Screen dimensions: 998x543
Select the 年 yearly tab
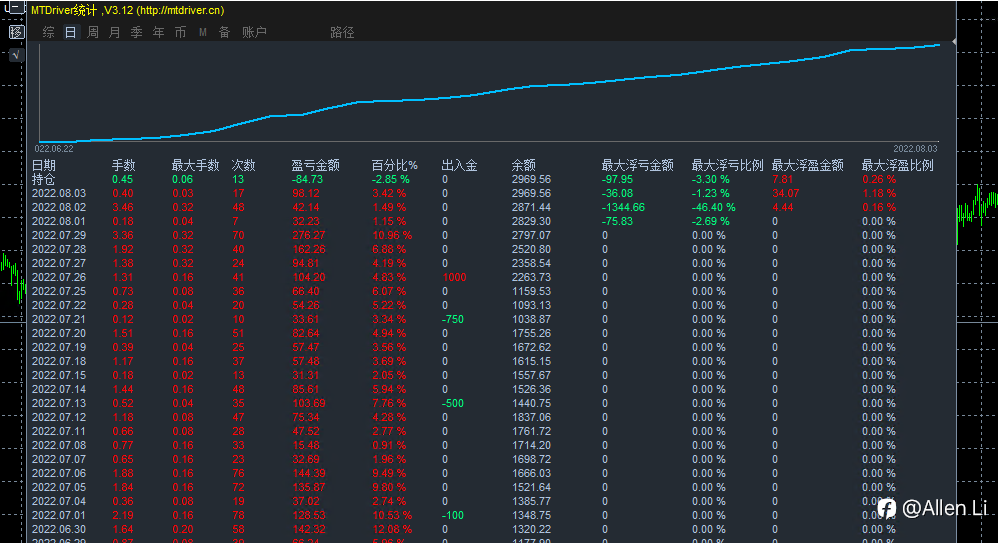(158, 32)
